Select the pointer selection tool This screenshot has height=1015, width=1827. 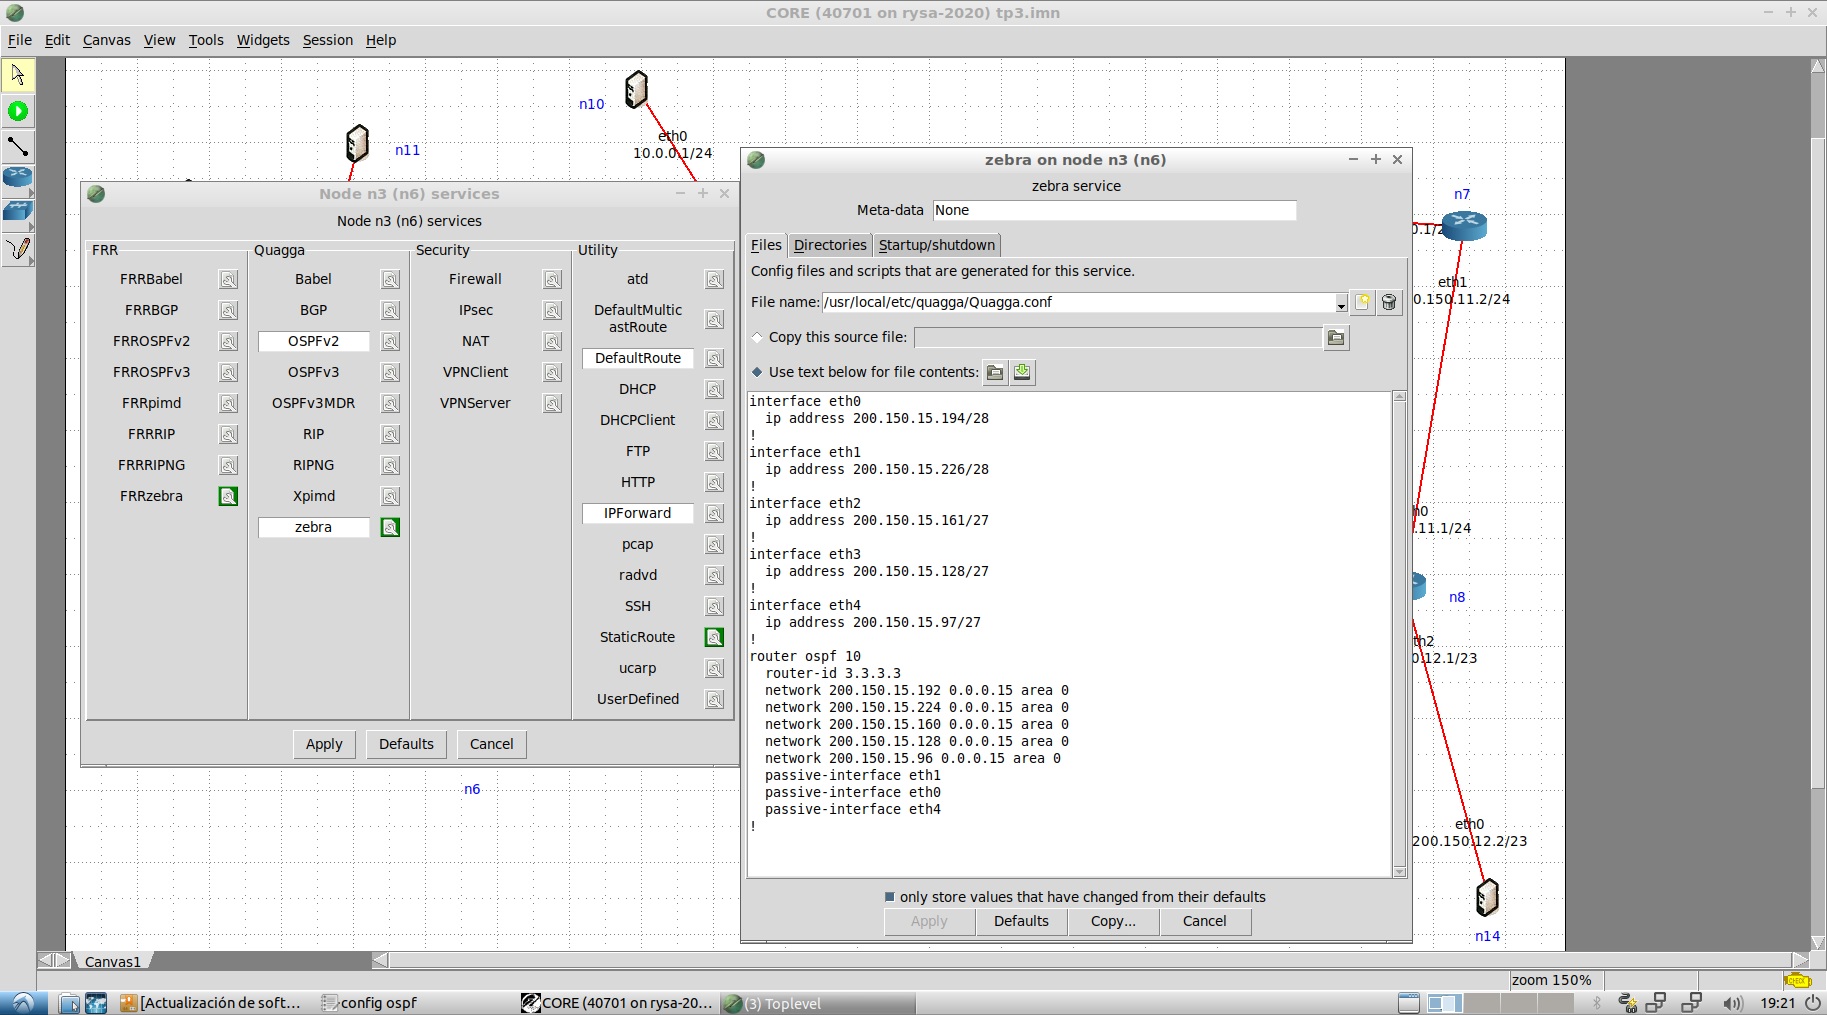point(18,75)
